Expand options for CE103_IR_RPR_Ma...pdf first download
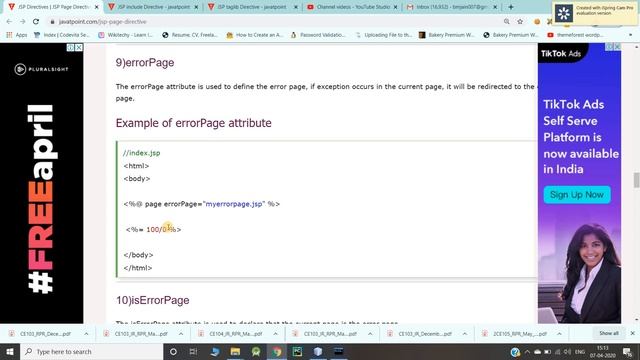The image size is (640, 360). coord(181,334)
